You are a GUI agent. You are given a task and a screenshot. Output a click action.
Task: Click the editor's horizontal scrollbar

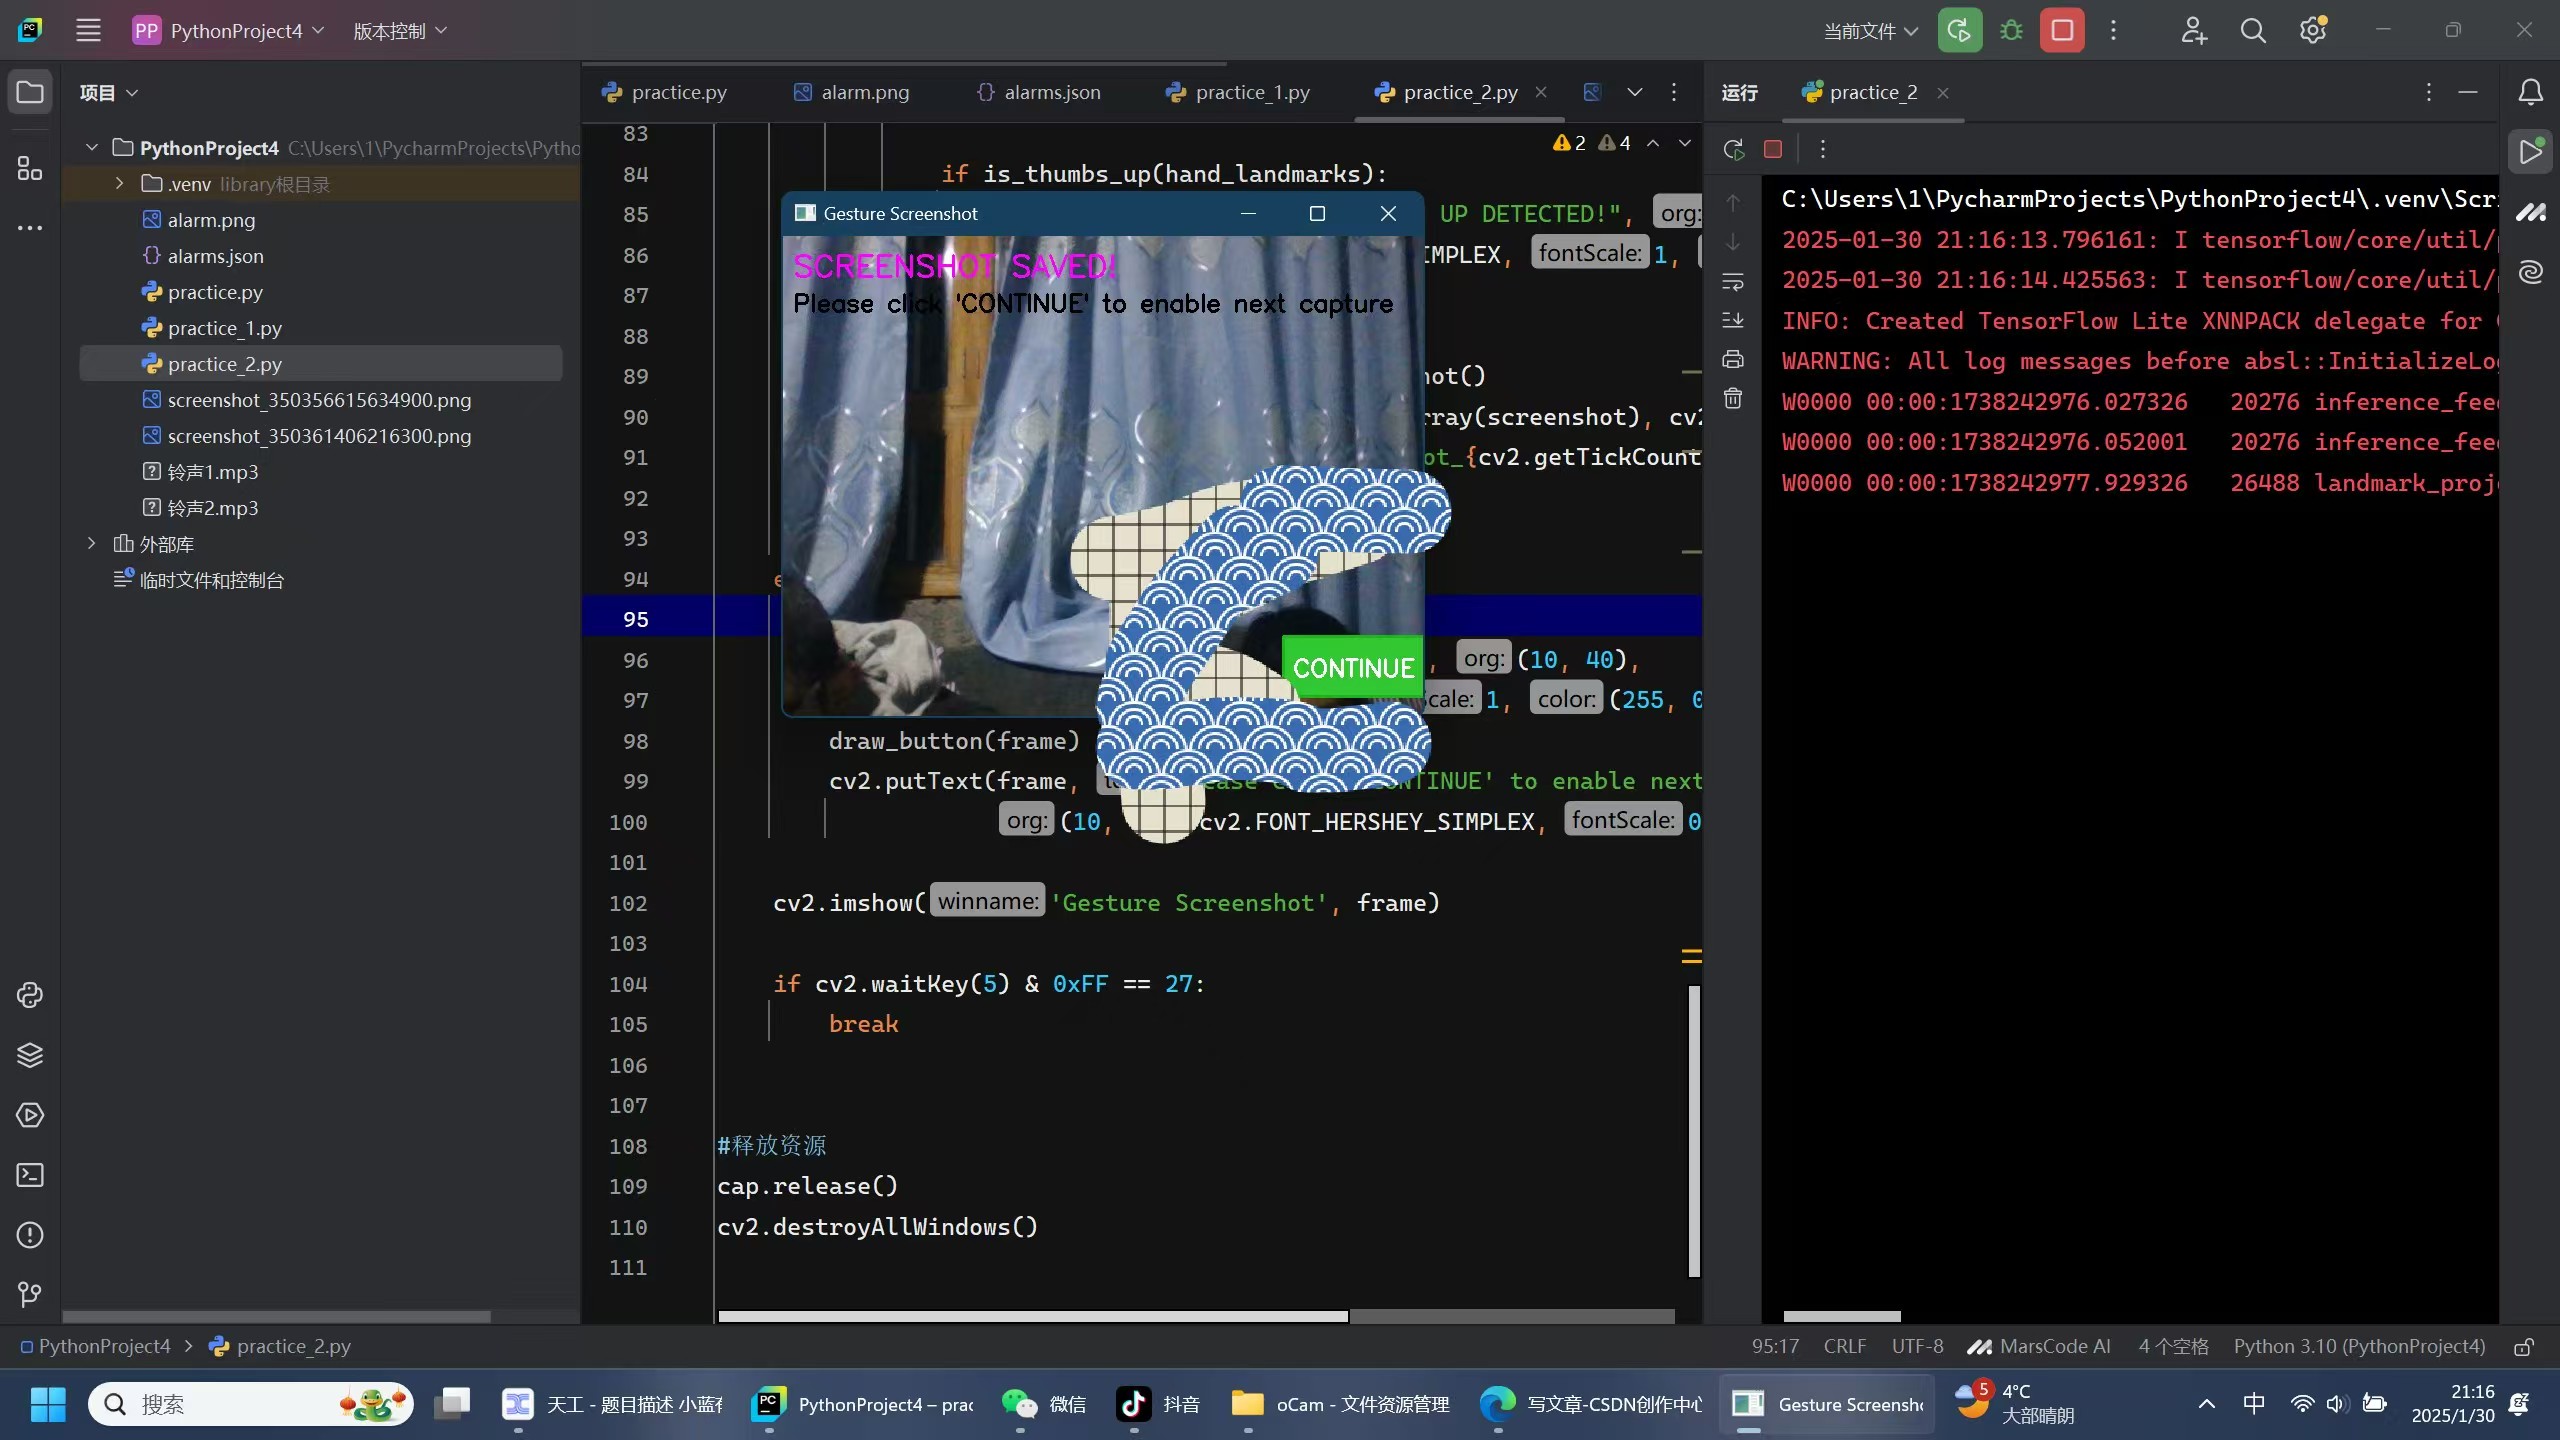point(1035,1316)
